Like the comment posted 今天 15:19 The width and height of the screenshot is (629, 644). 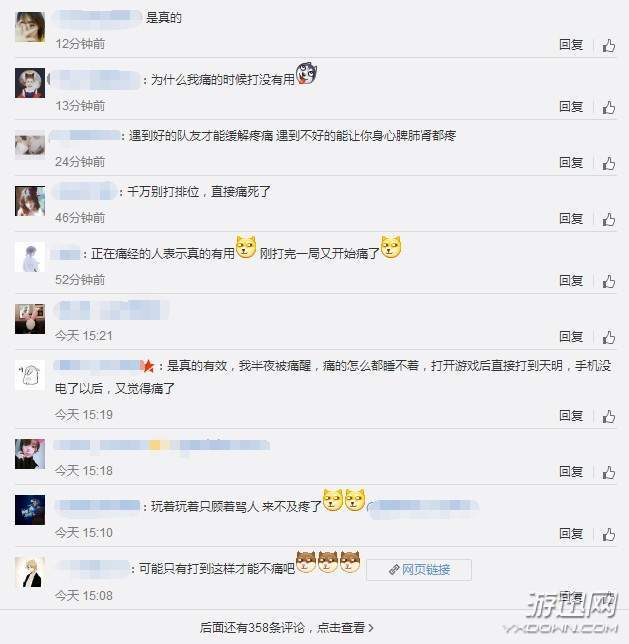(608, 416)
